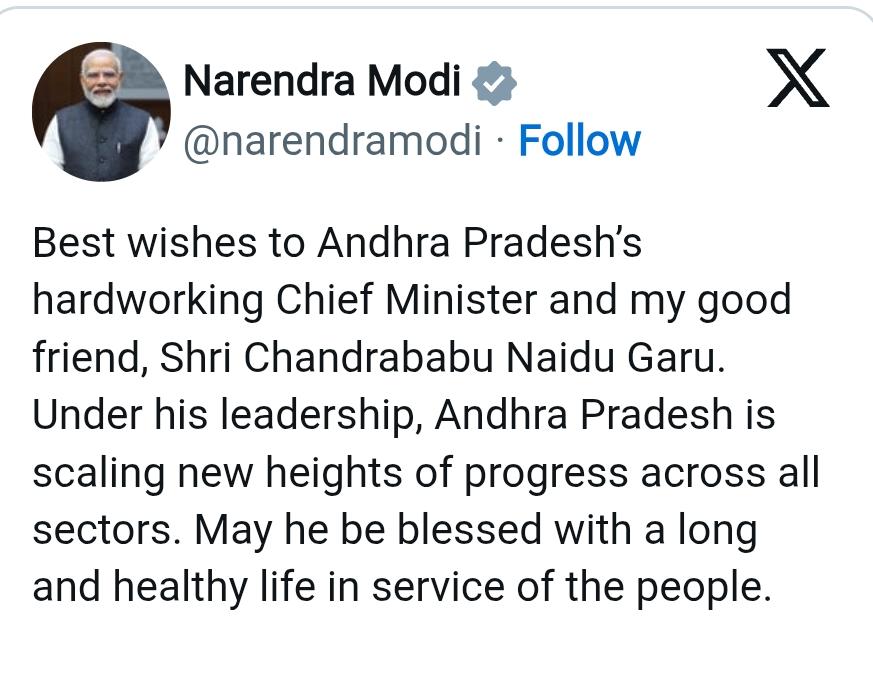The width and height of the screenshot is (873, 674).
Task: Click the Follow link
Action: click(x=579, y=141)
